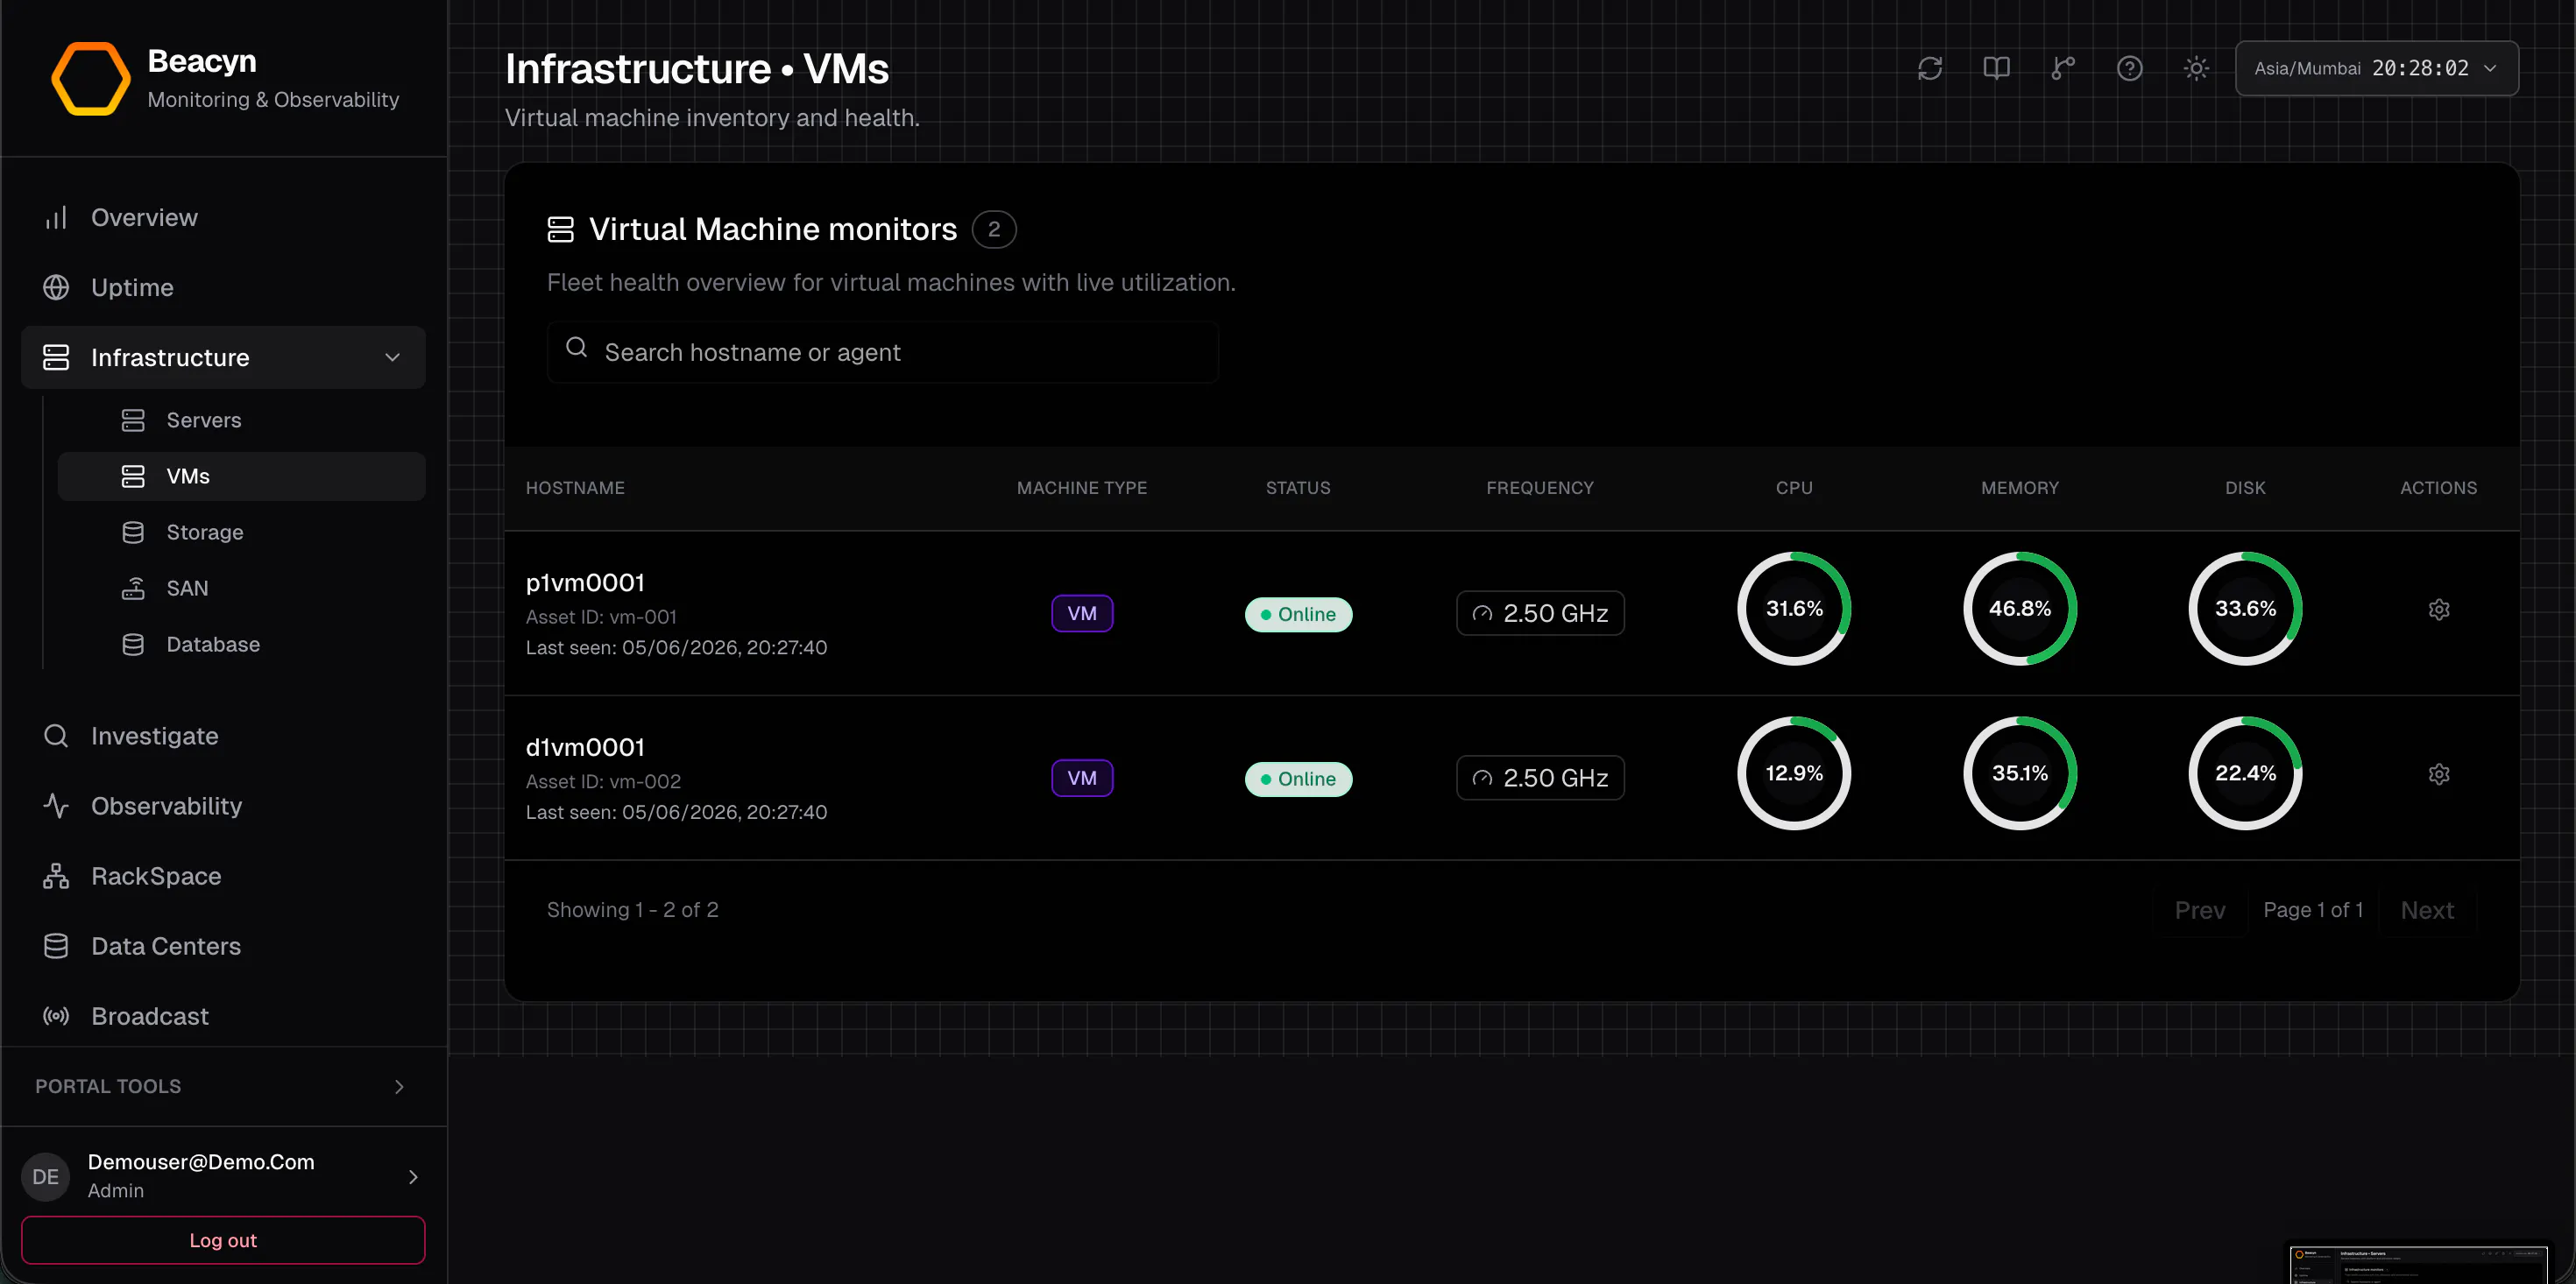Select the VMs submenu item

click(241, 476)
